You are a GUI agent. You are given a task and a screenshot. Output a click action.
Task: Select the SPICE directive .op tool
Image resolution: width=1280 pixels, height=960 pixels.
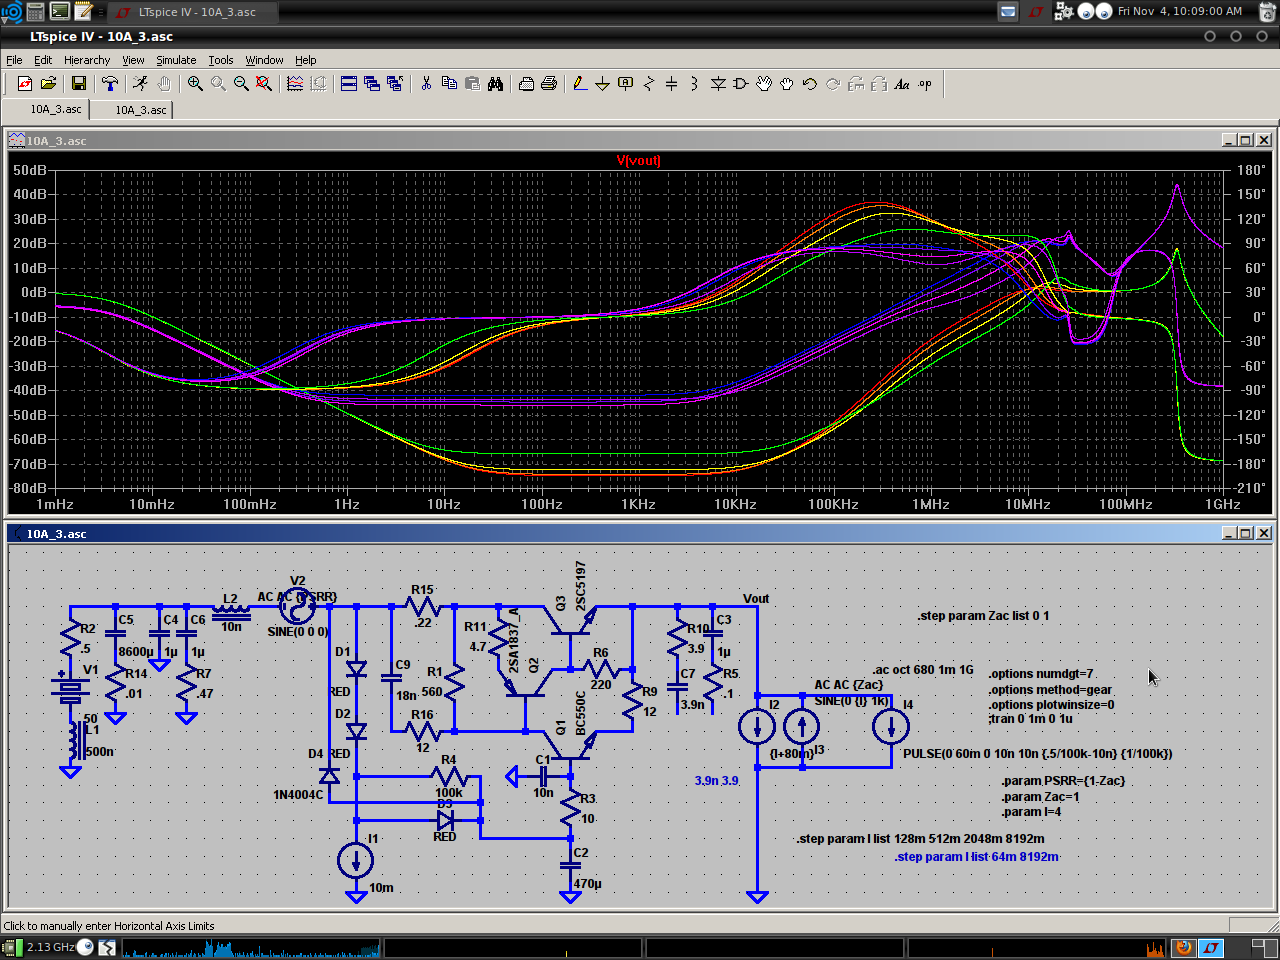(925, 84)
